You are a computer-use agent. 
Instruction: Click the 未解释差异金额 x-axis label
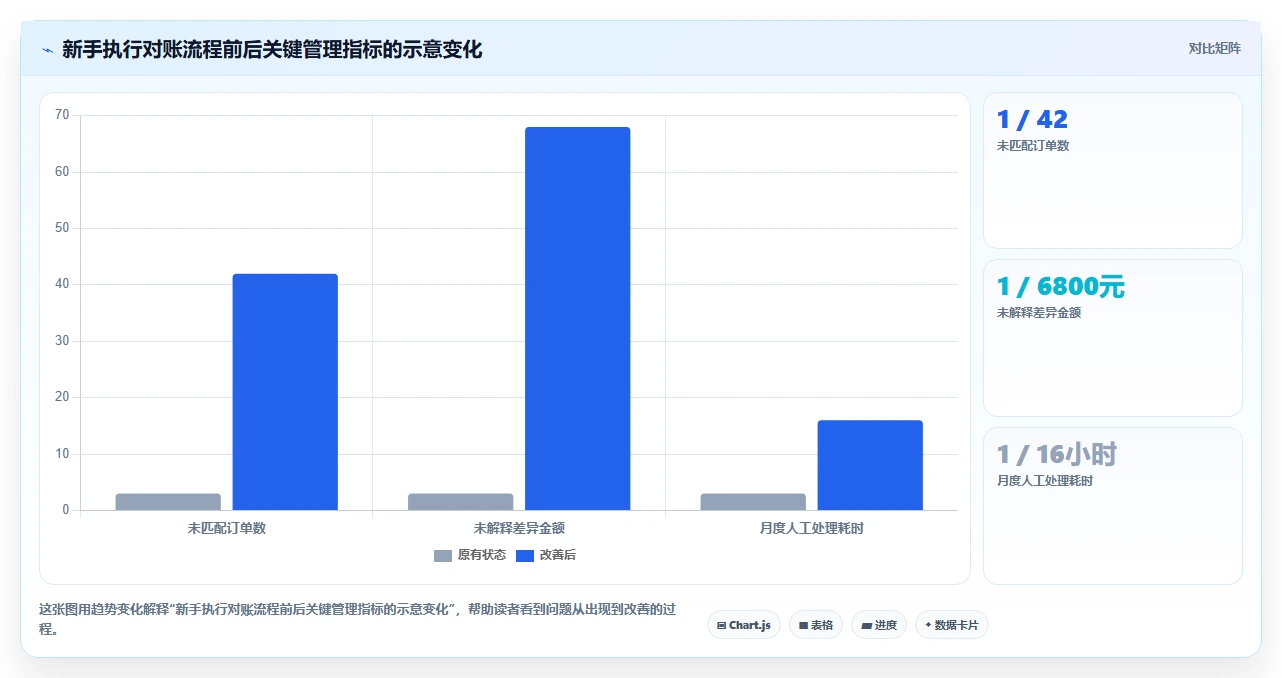[x=519, y=528]
